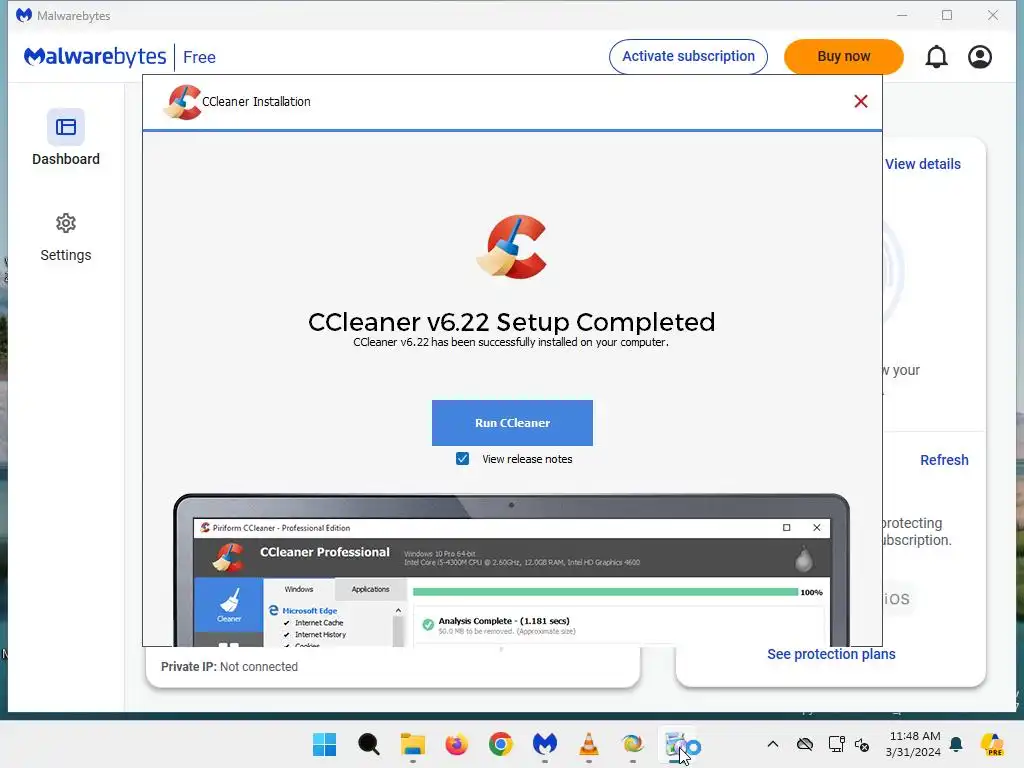
Task: Click the CCleaner logo in installer title bar
Action: [182, 102]
